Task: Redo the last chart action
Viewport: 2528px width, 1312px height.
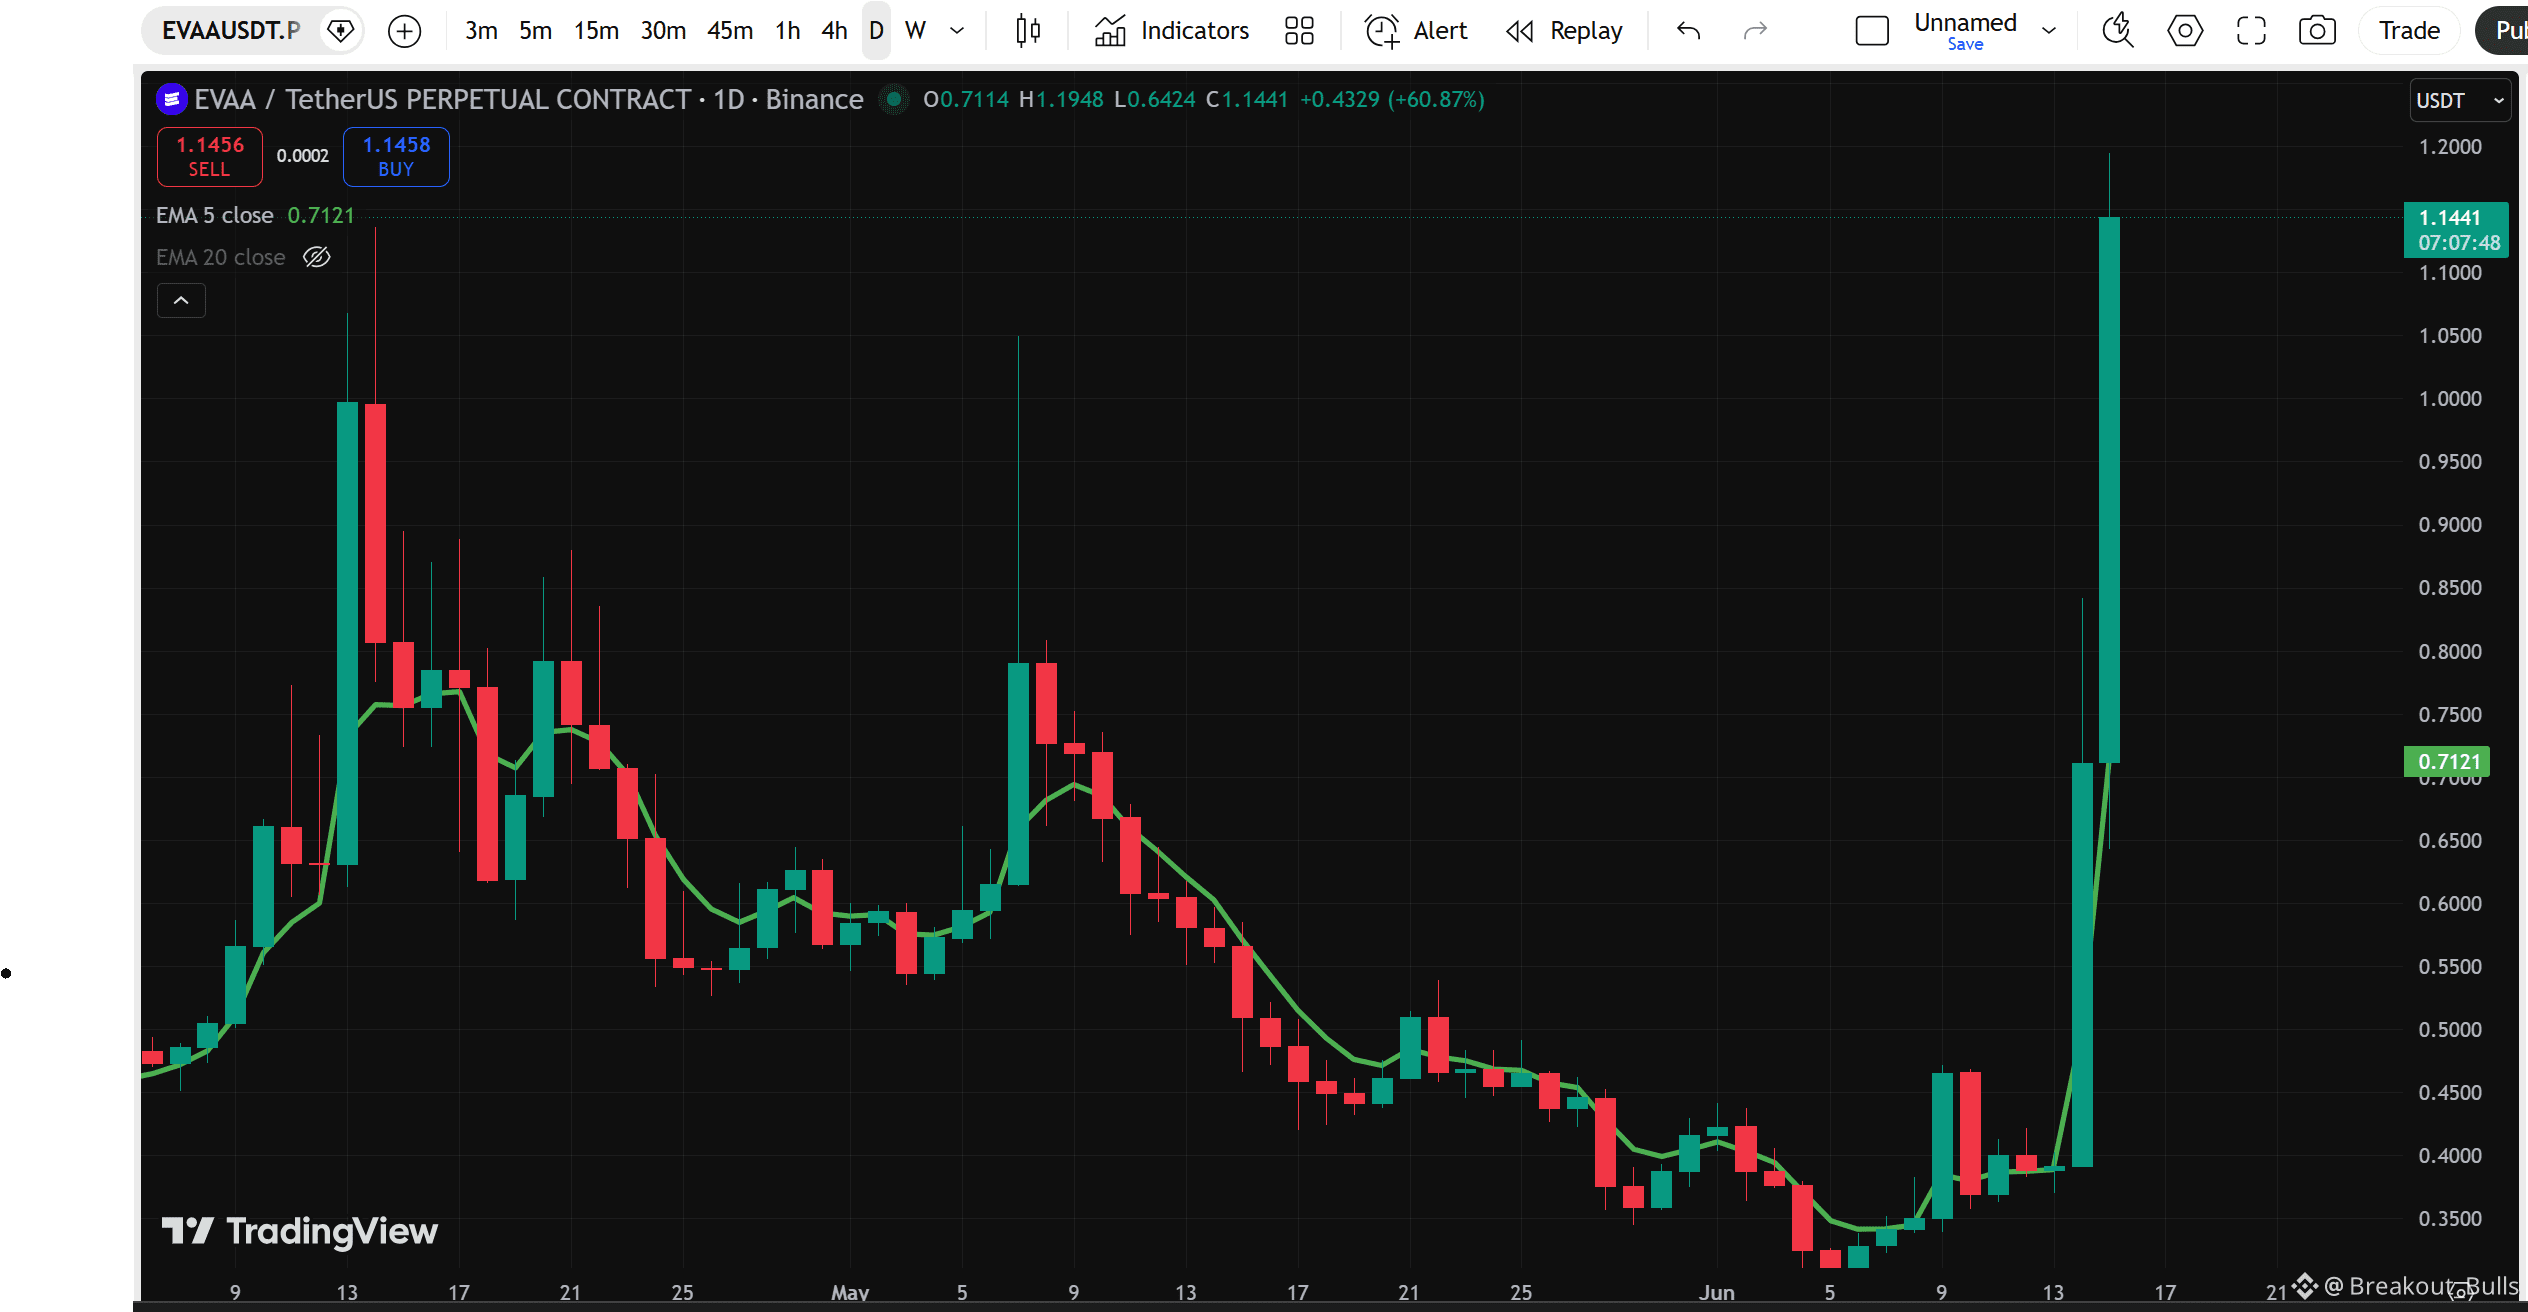Action: [x=1755, y=31]
